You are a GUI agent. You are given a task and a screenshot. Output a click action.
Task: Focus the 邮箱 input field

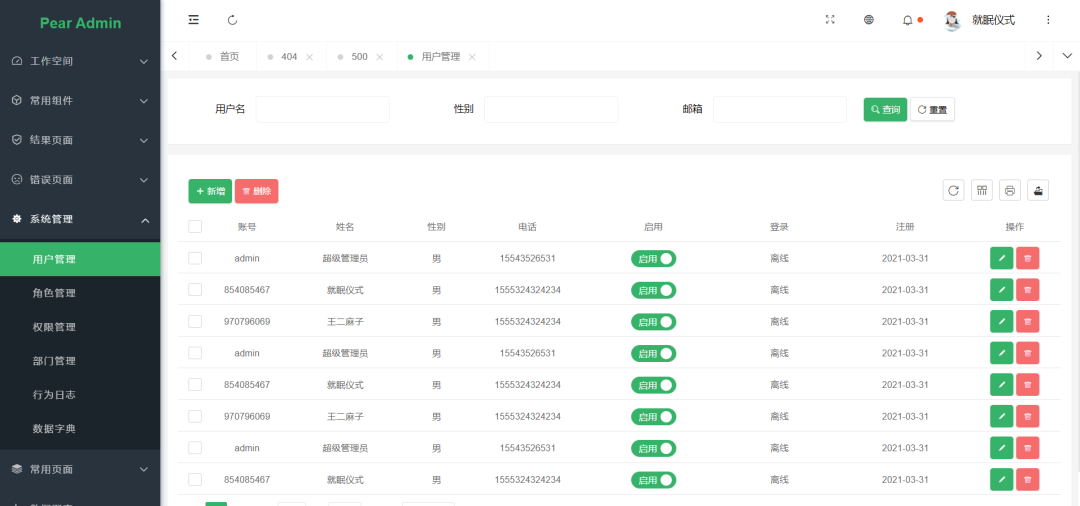point(780,109)
